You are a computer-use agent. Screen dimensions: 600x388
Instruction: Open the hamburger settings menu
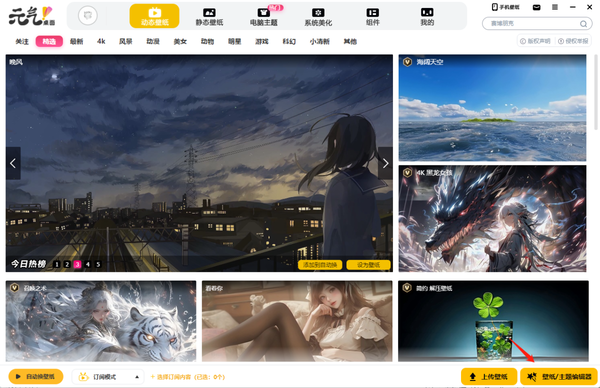click(x=554, y=7)
